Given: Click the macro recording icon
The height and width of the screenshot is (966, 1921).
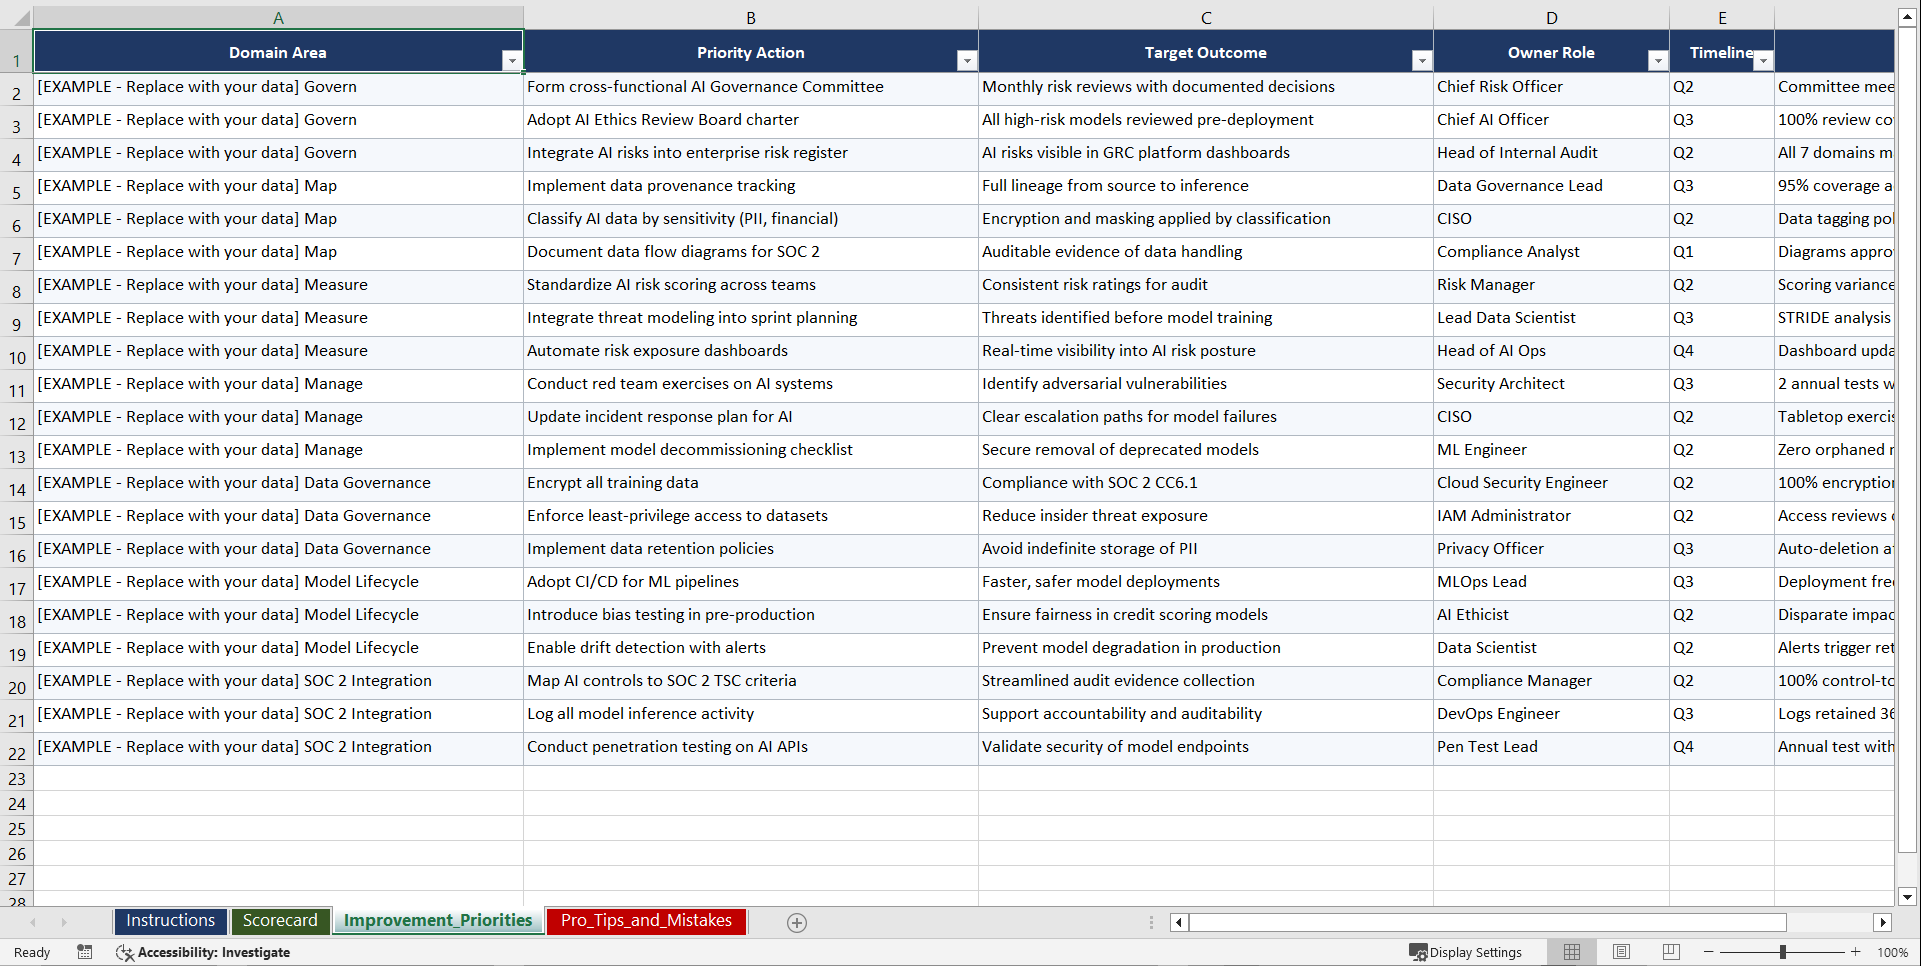Looking at the screenshot, I should 85,952.
